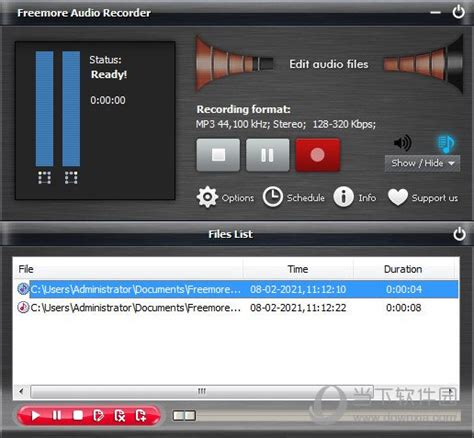Image resolution: width=474 pixels, height=438 pixels.
Task: Play selected file from red playback bar
Action: pyautogui.click(x=35, y=415)
